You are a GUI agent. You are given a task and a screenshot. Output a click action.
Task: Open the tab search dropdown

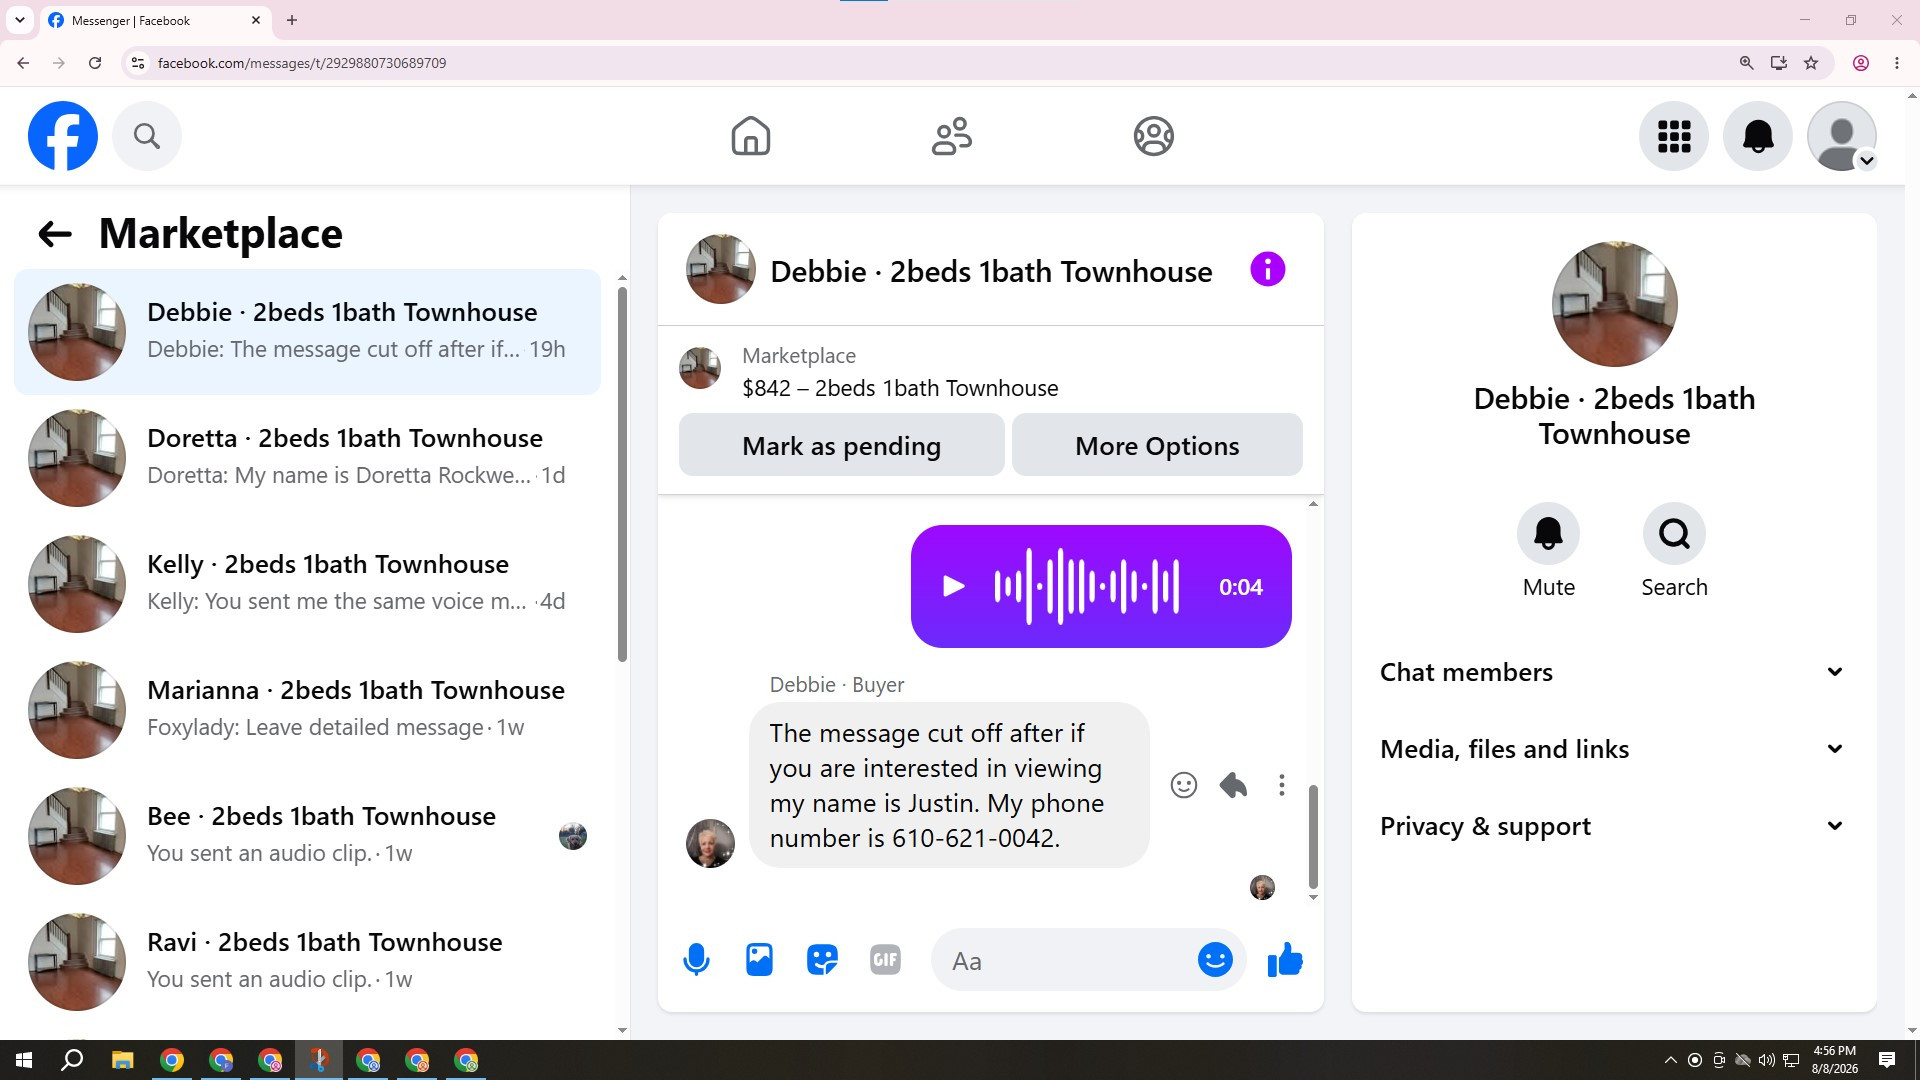pos(19,20)
